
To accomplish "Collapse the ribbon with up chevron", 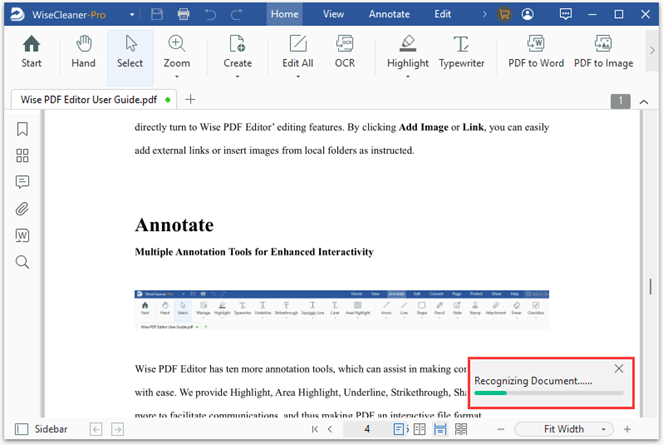I will [x=644, y=102].
